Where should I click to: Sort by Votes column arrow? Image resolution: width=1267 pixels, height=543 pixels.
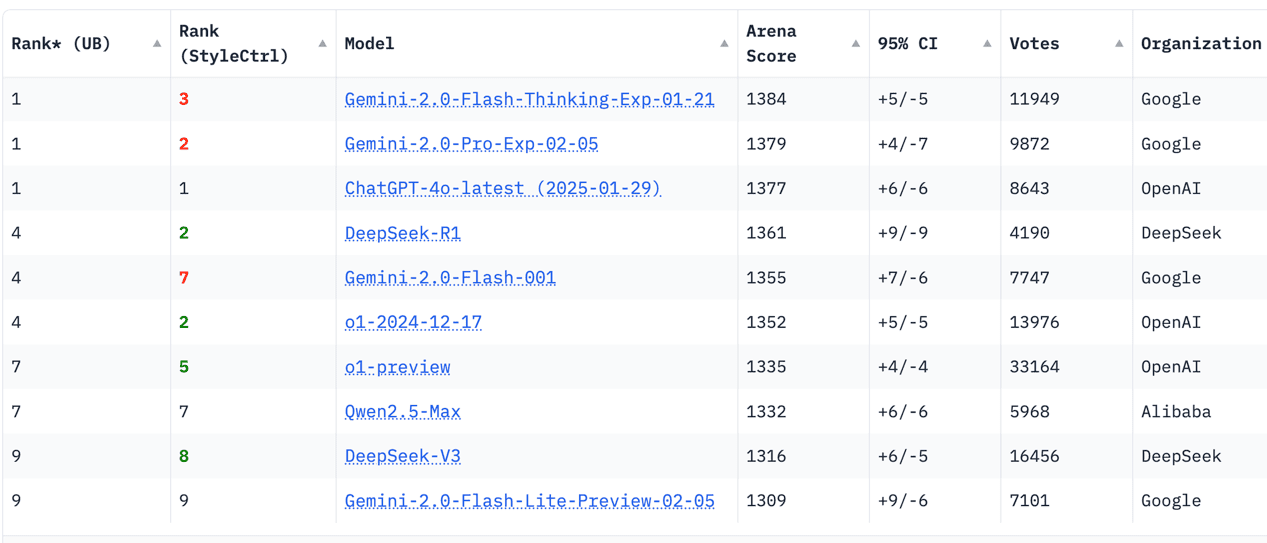[x=1119, y=44]
